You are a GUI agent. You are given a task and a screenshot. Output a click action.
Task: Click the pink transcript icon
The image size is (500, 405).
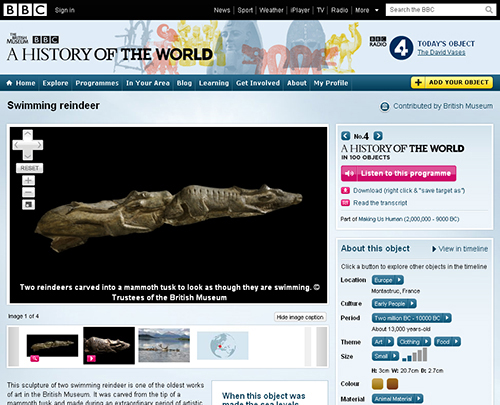[x=345, y=203]
